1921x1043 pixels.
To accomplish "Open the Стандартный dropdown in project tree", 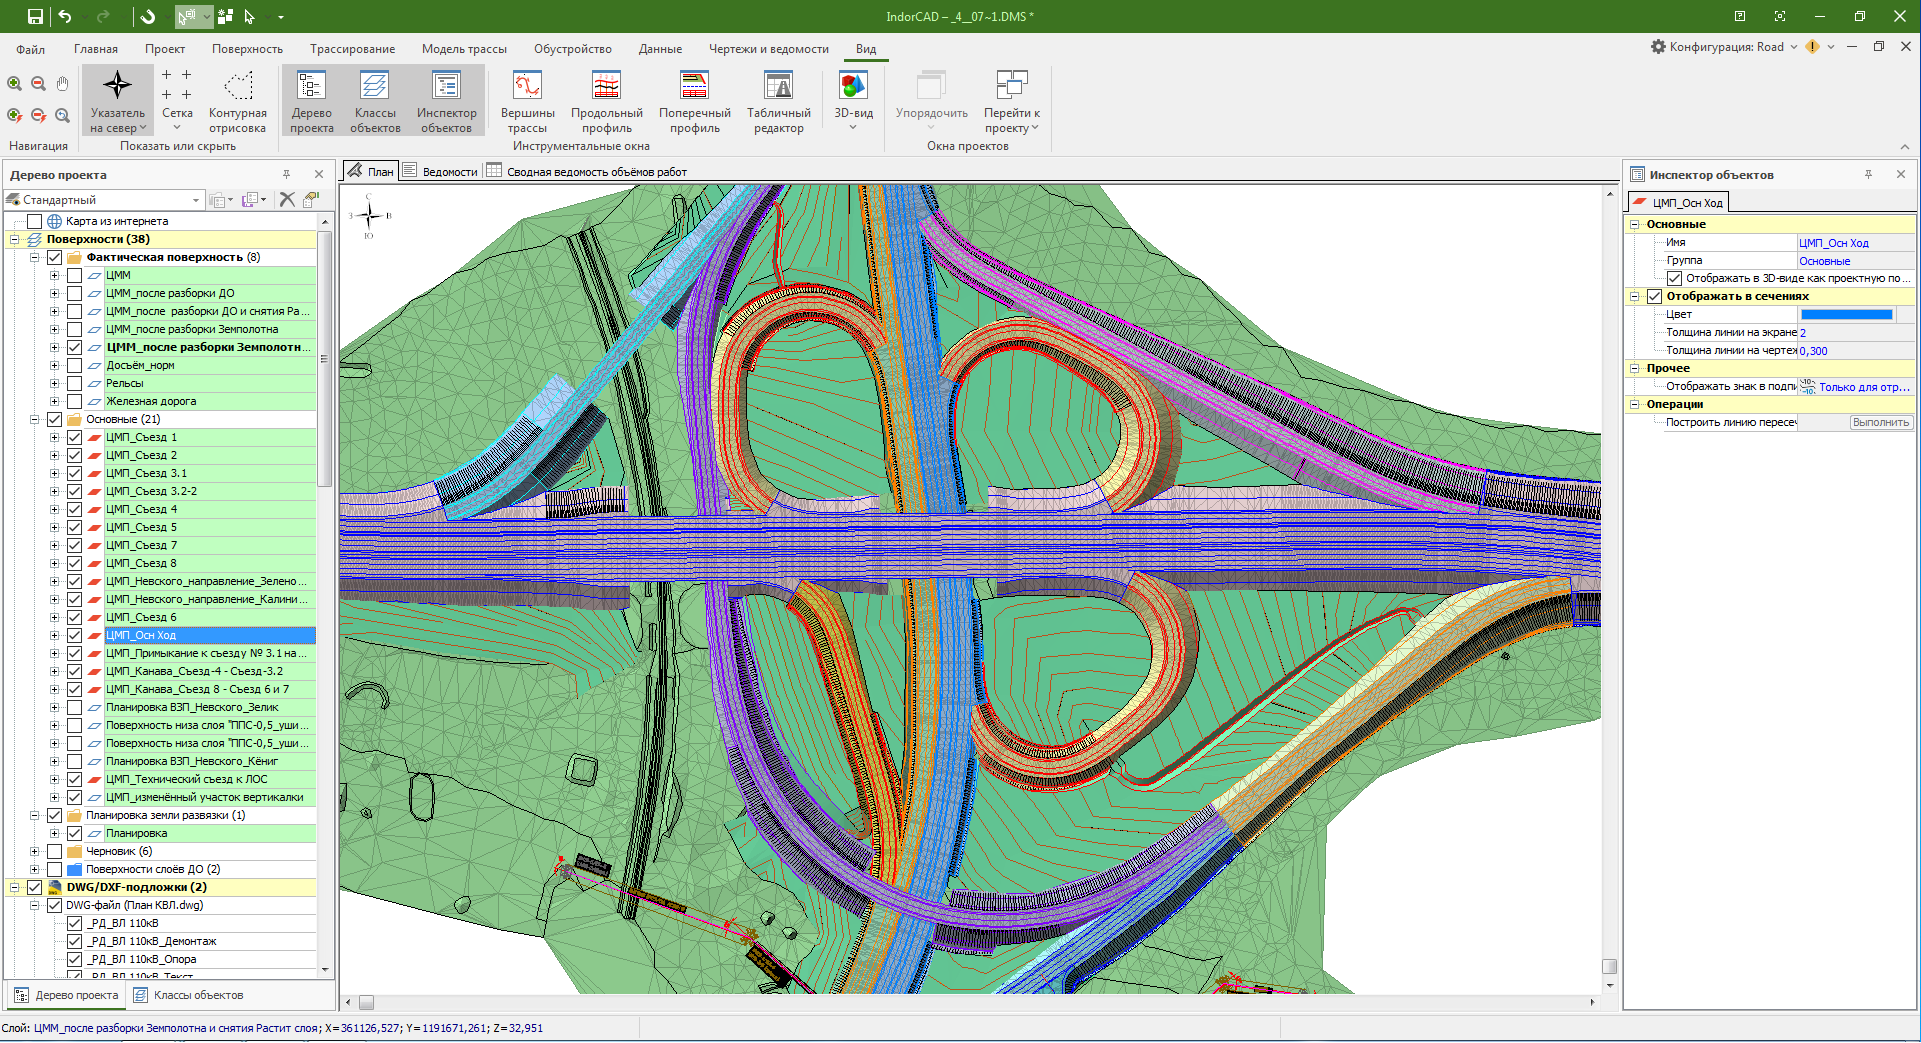I will tap(196, 200).
